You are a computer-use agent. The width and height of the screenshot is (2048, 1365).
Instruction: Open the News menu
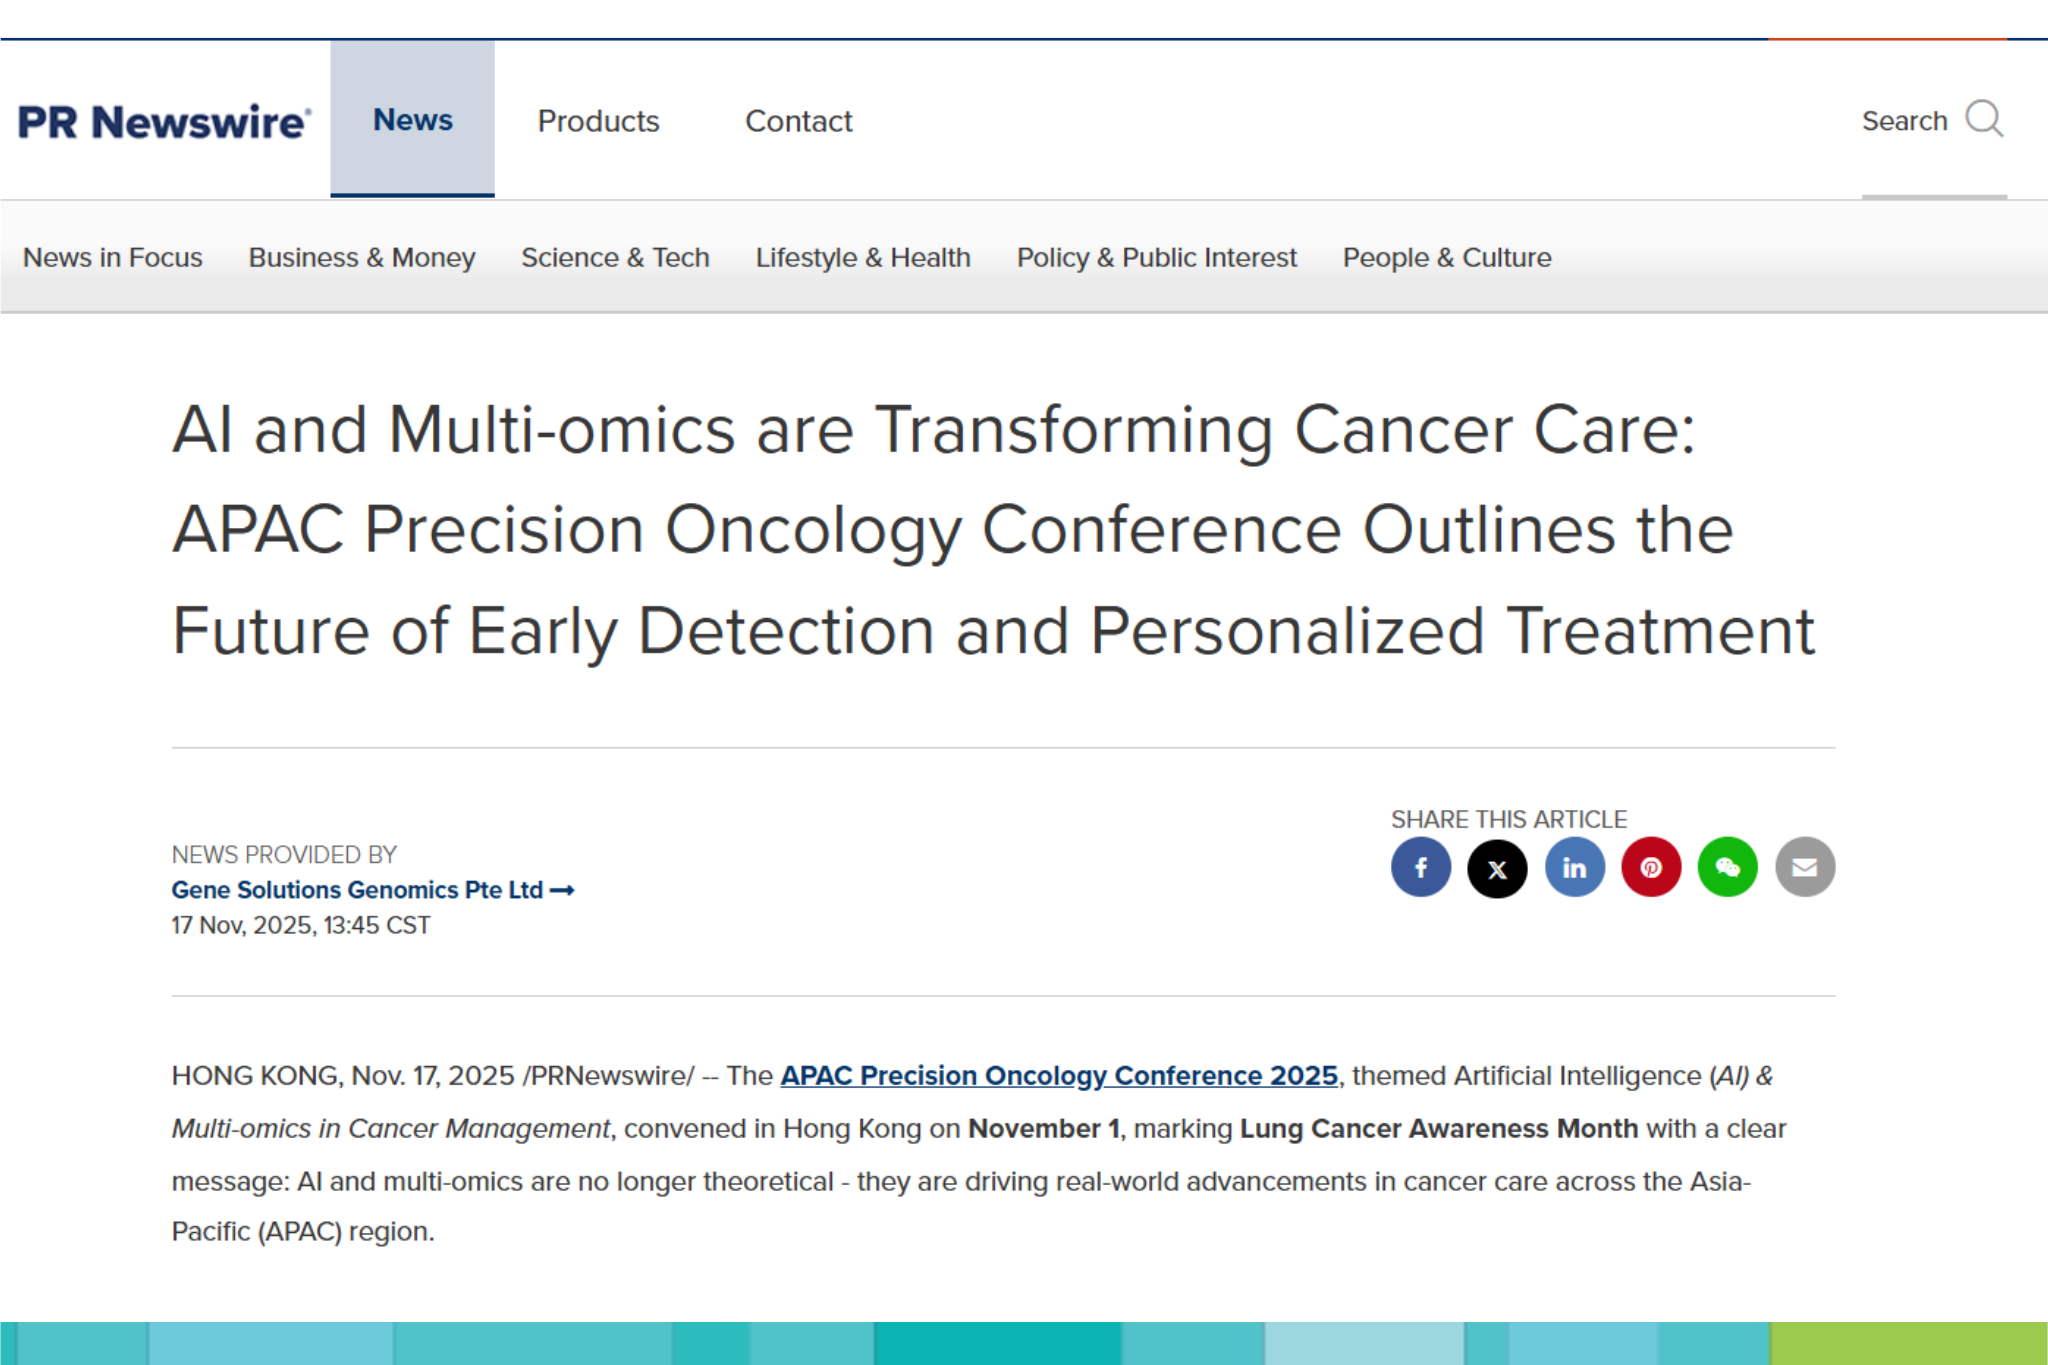(412, 119)
